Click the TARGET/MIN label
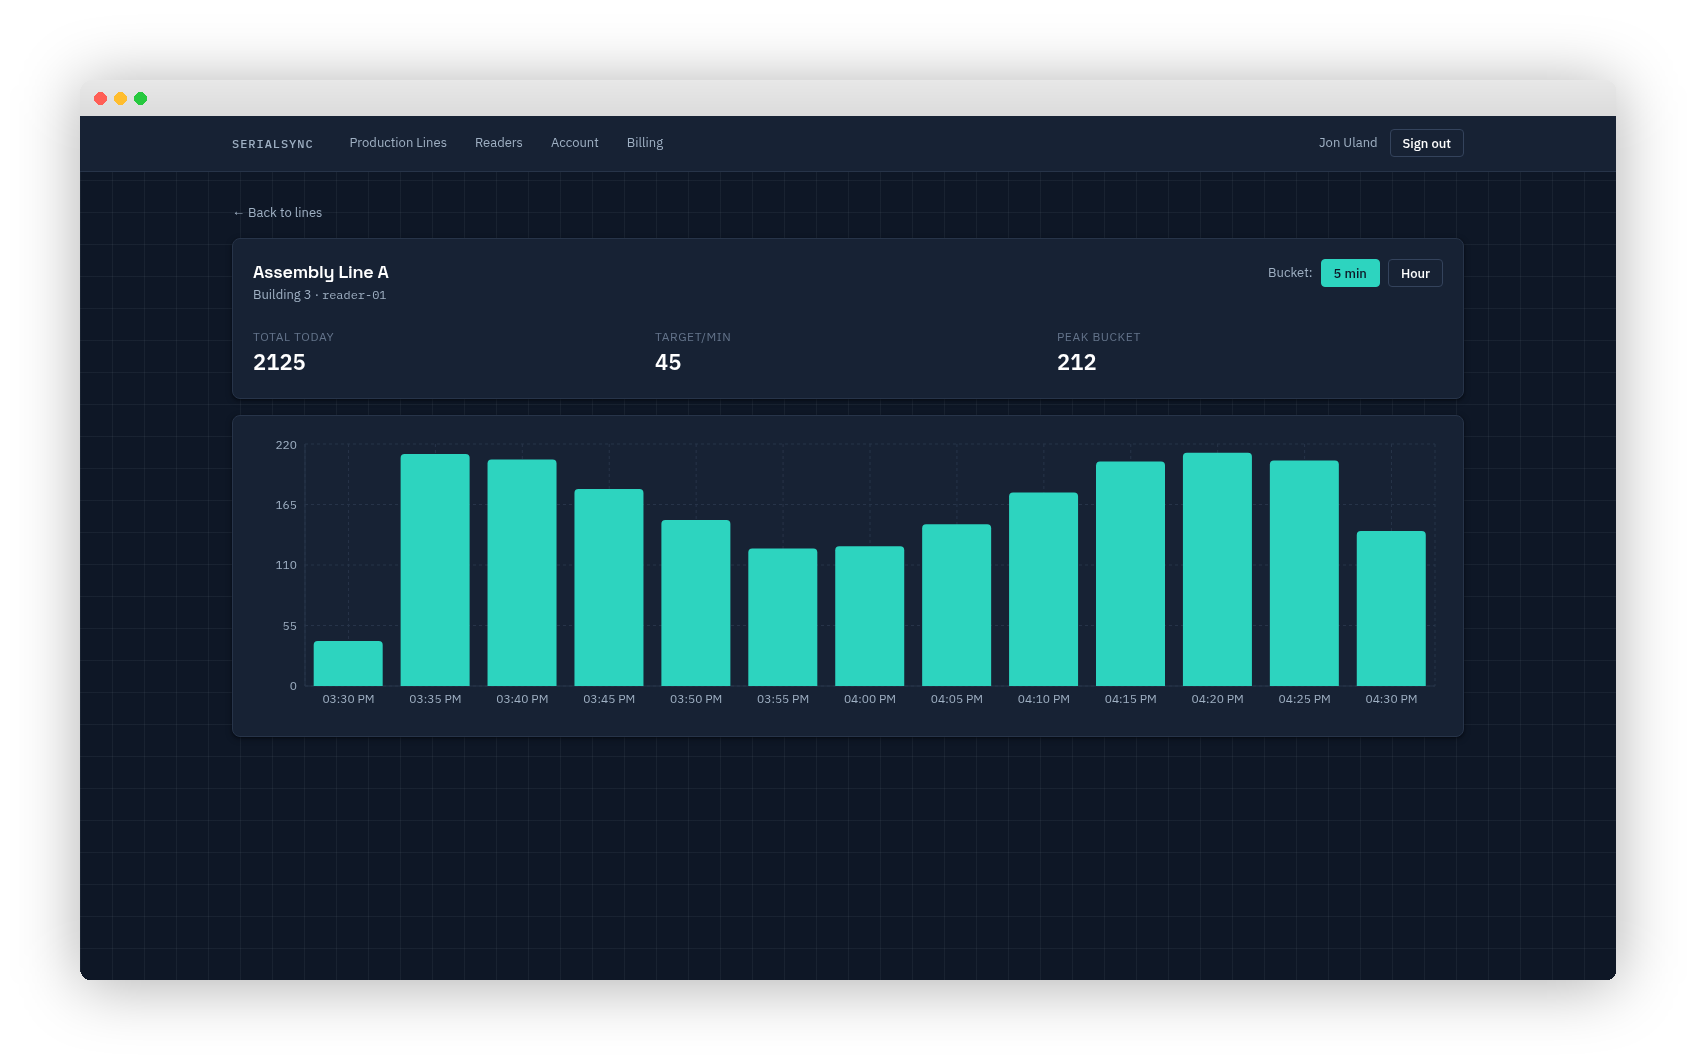1696x1060 pixels. [693, 337]
